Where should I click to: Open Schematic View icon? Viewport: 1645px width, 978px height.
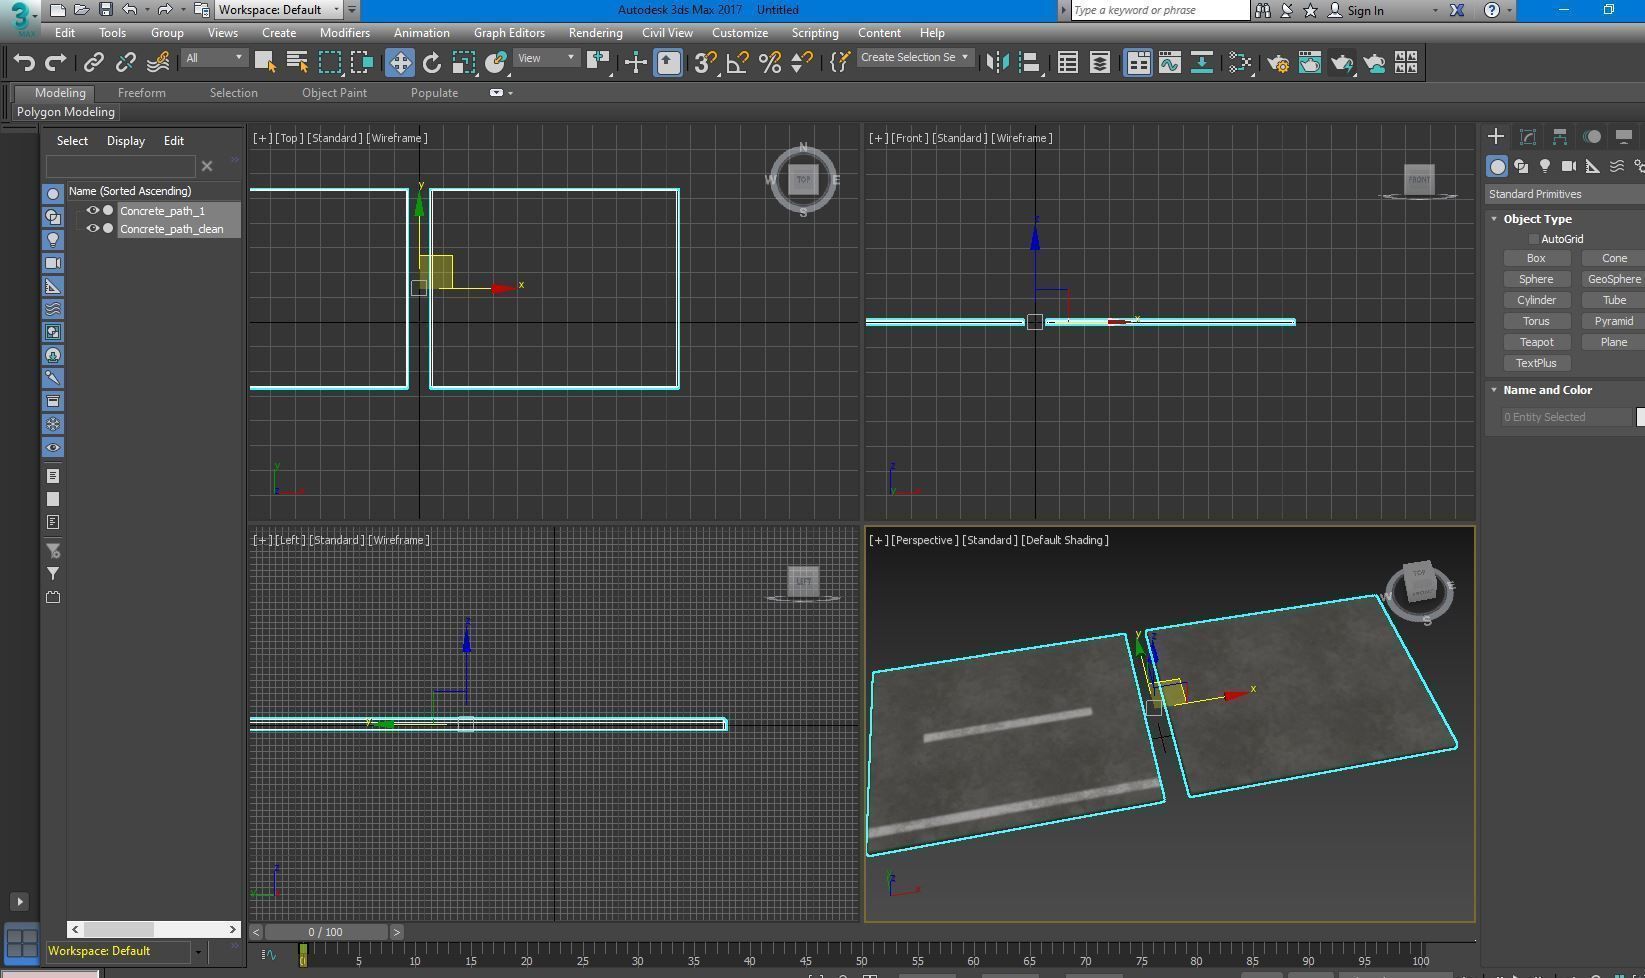coord(1202,63)
